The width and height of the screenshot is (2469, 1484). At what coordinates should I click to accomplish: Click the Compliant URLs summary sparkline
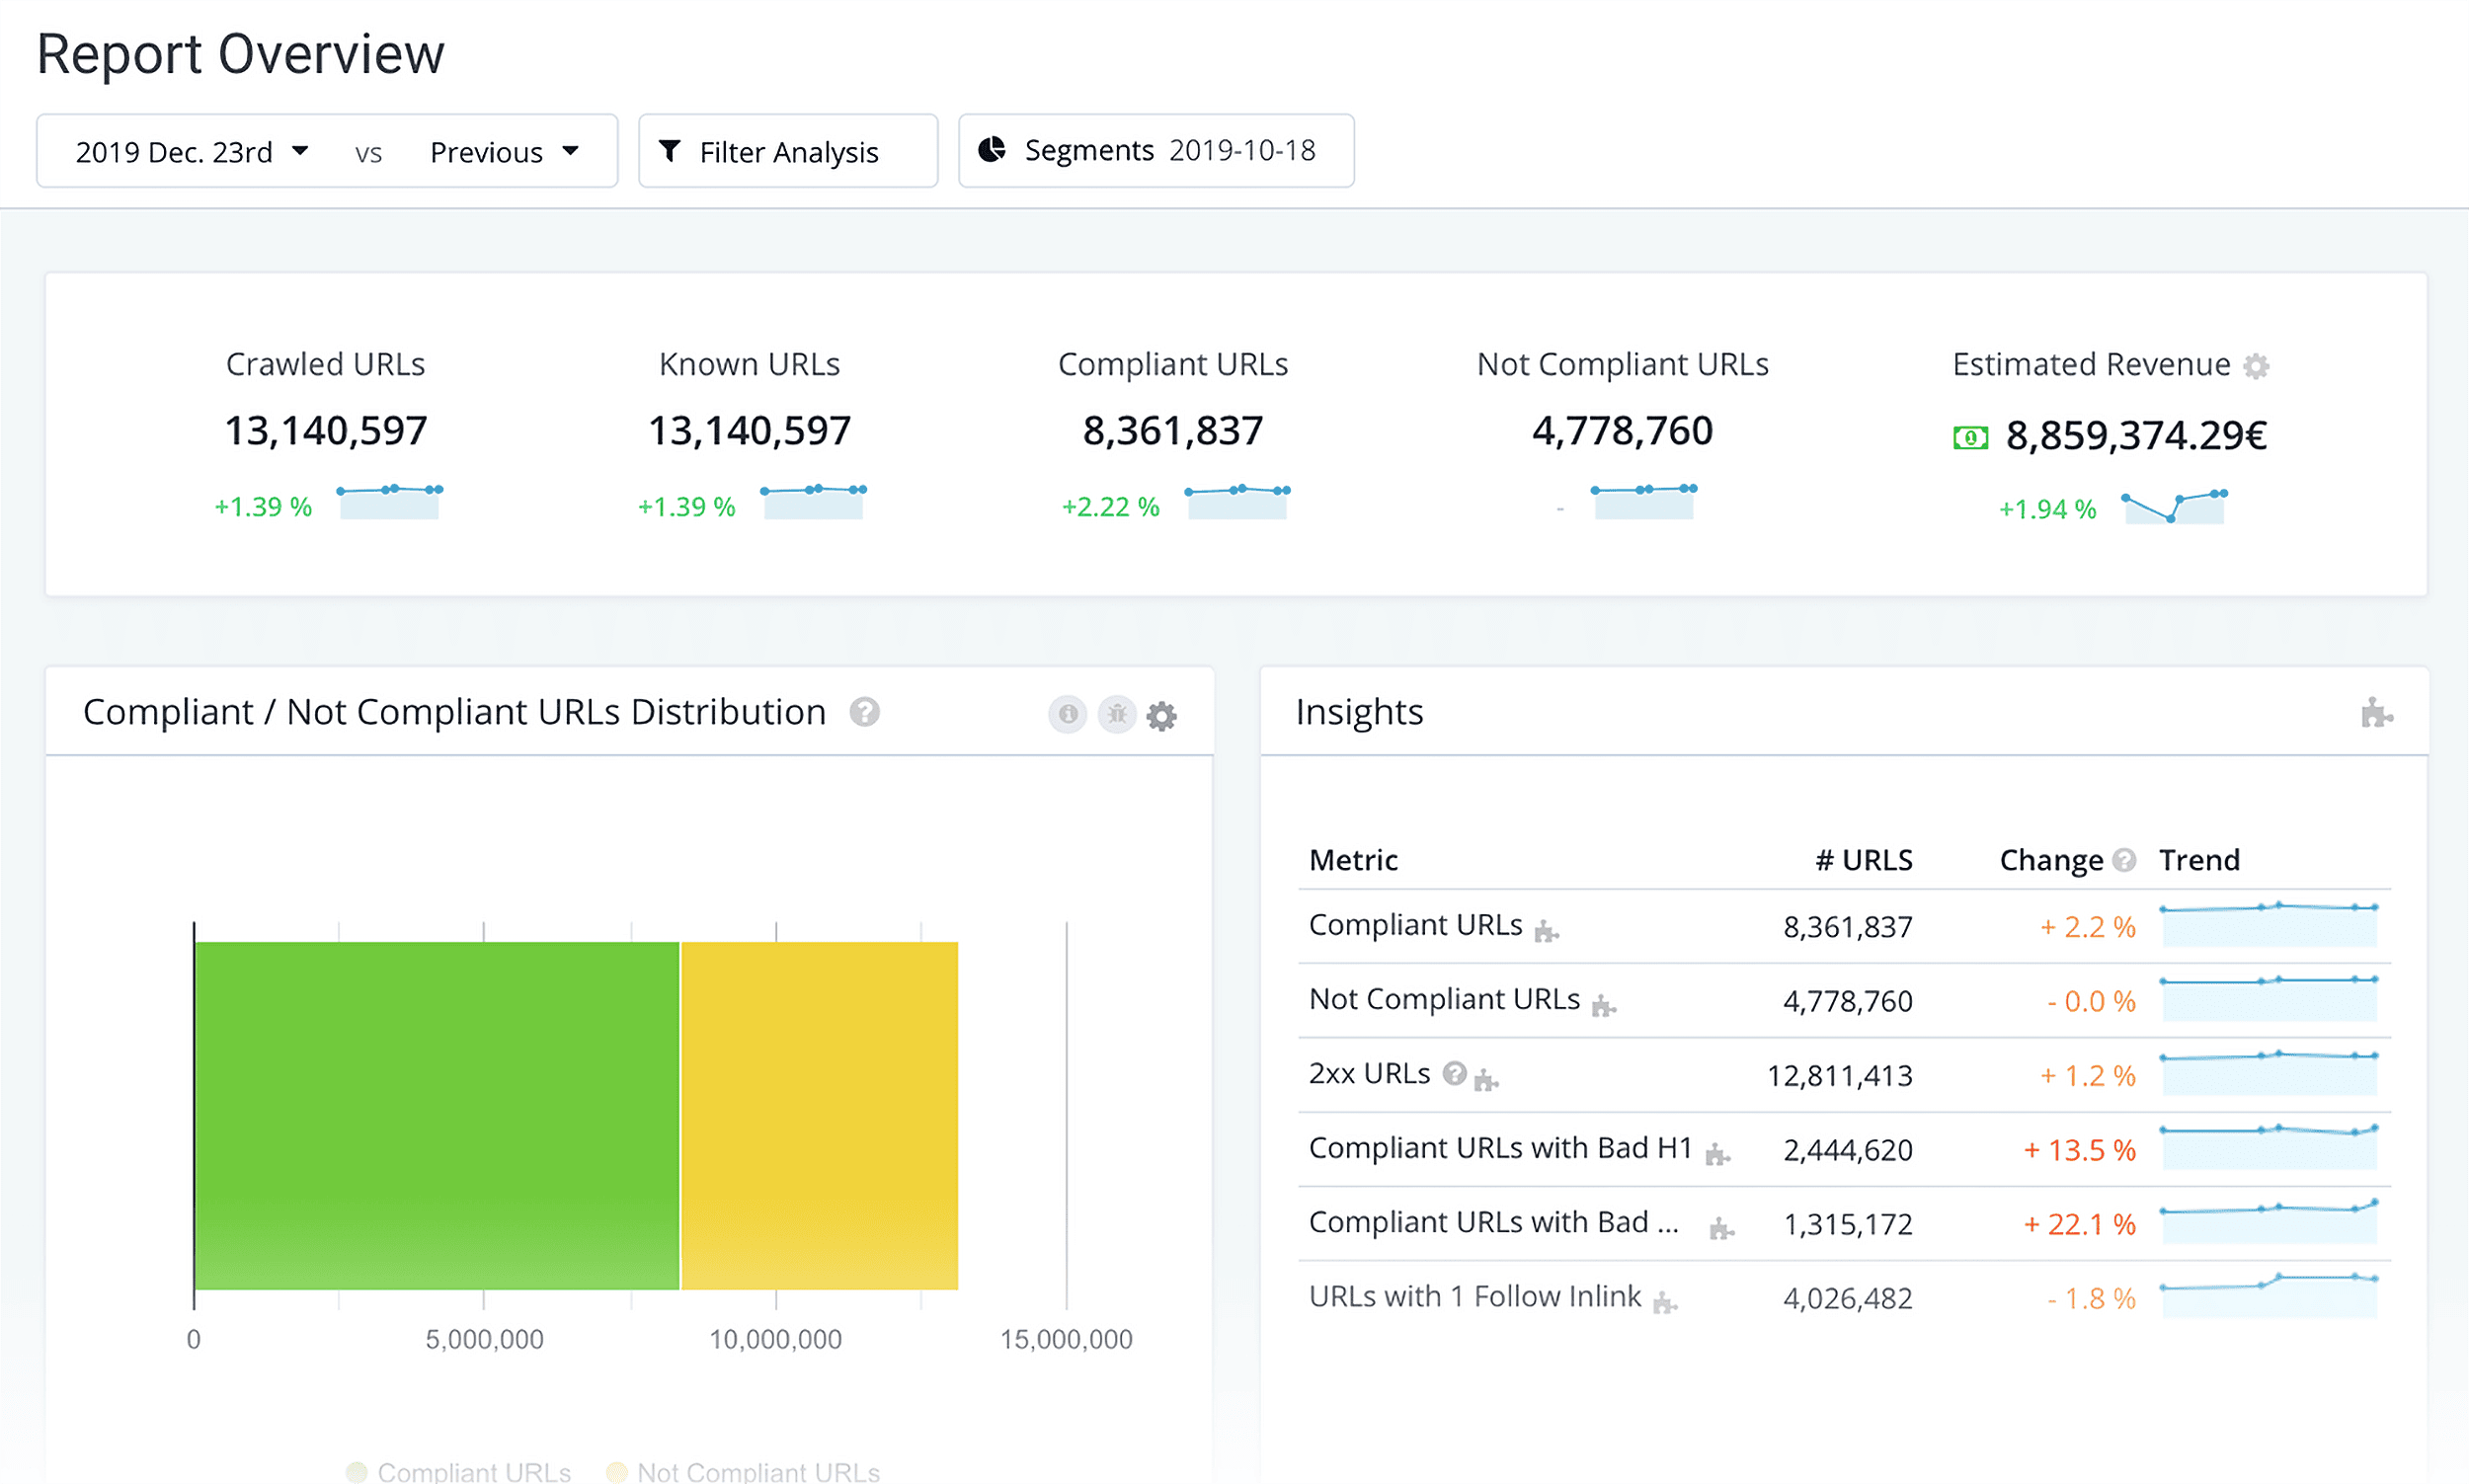point(1237,502)
